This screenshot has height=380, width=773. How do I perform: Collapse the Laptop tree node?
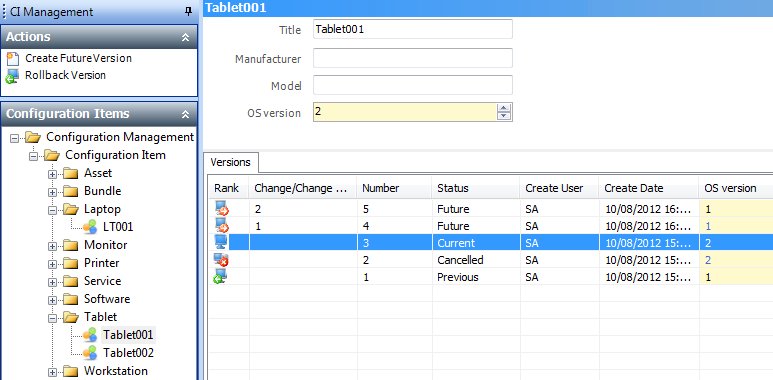click(52, 210)
